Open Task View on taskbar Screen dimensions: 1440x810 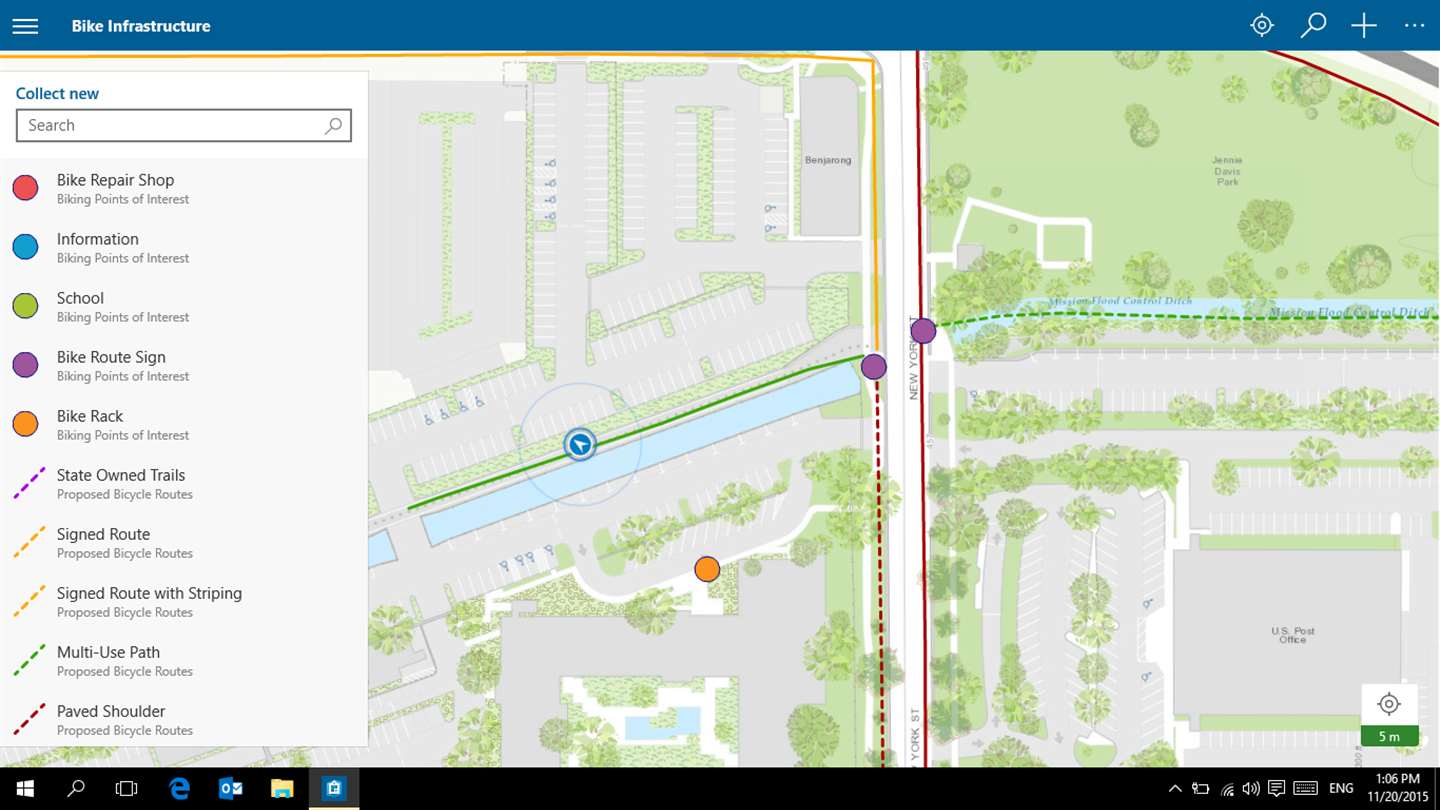[126, 789]
